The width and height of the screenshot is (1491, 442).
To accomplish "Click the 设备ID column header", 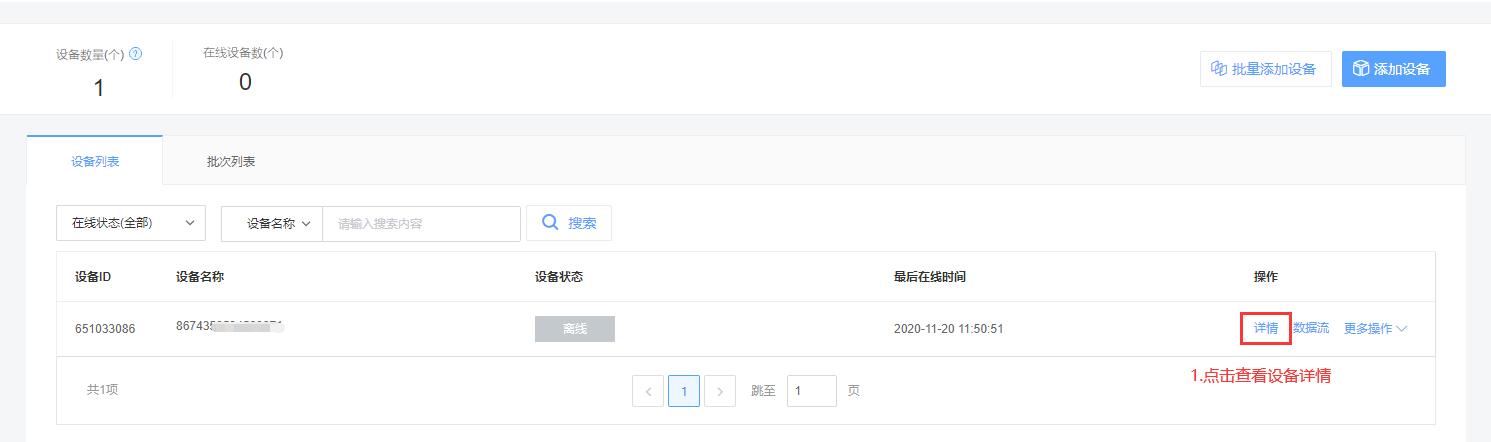I will click(93, 277).
